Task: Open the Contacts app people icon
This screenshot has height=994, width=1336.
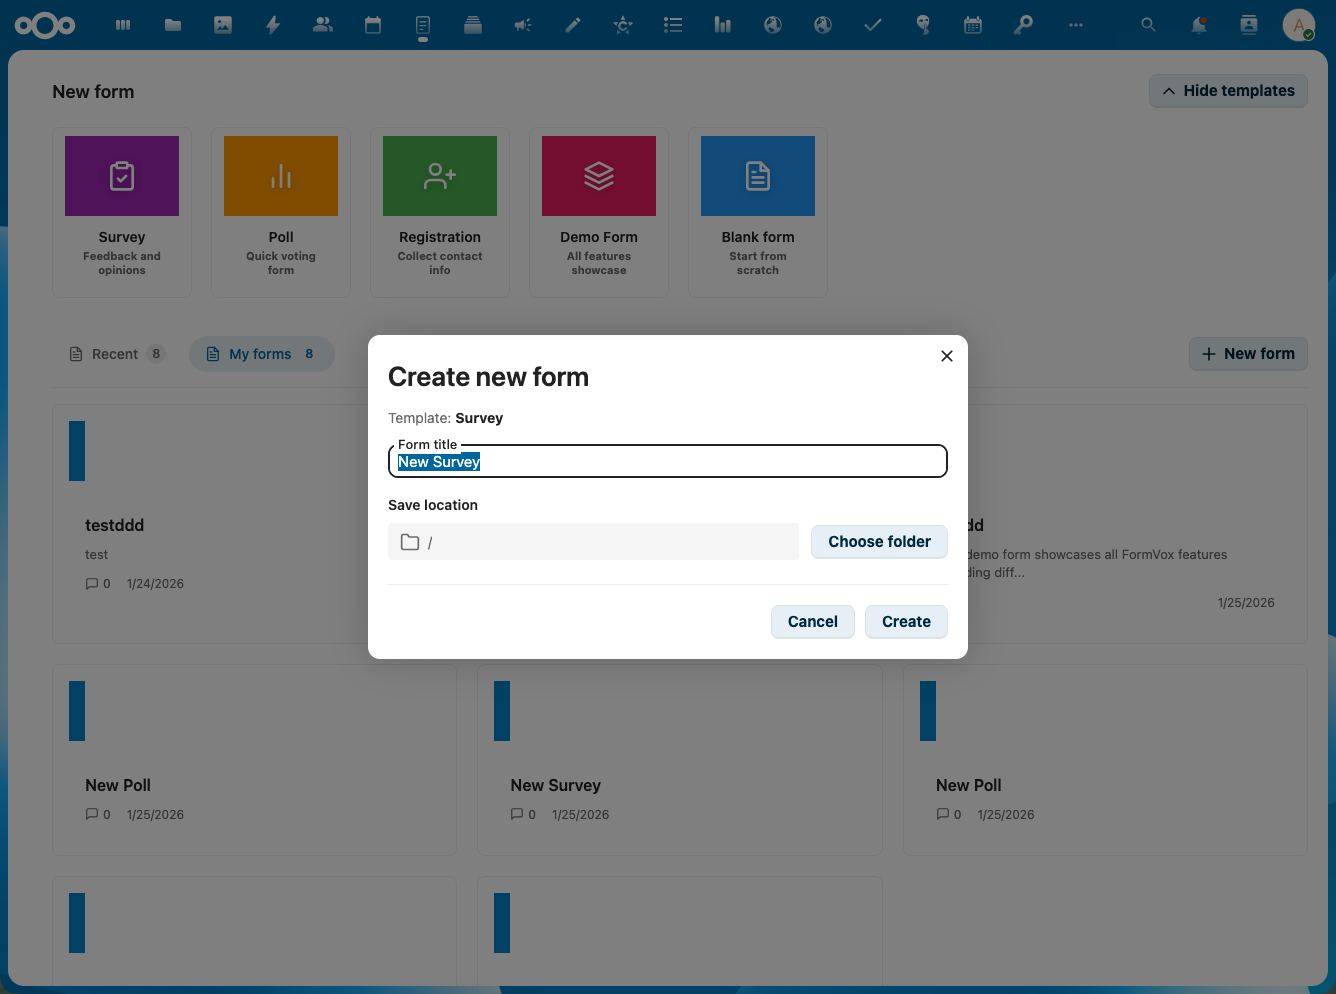Action: 322,25
